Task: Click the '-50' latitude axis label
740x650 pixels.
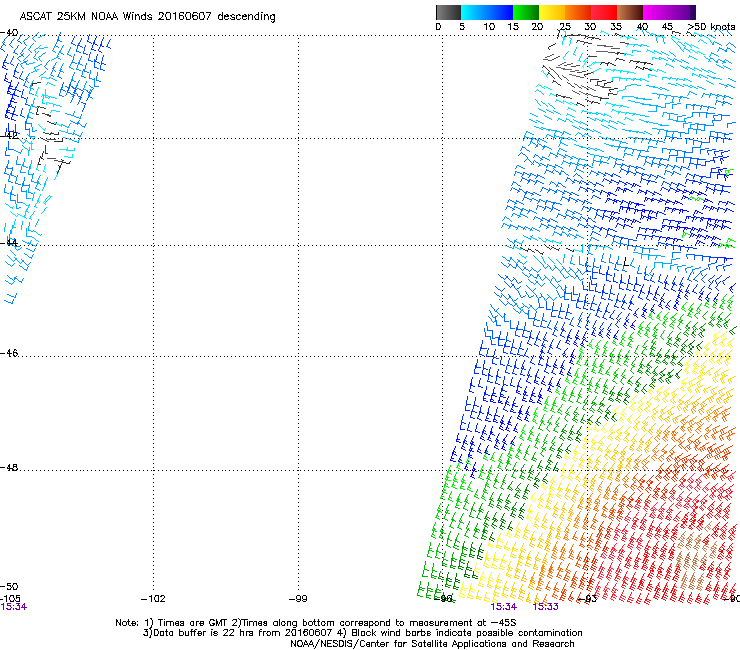Action: (9, 586)
